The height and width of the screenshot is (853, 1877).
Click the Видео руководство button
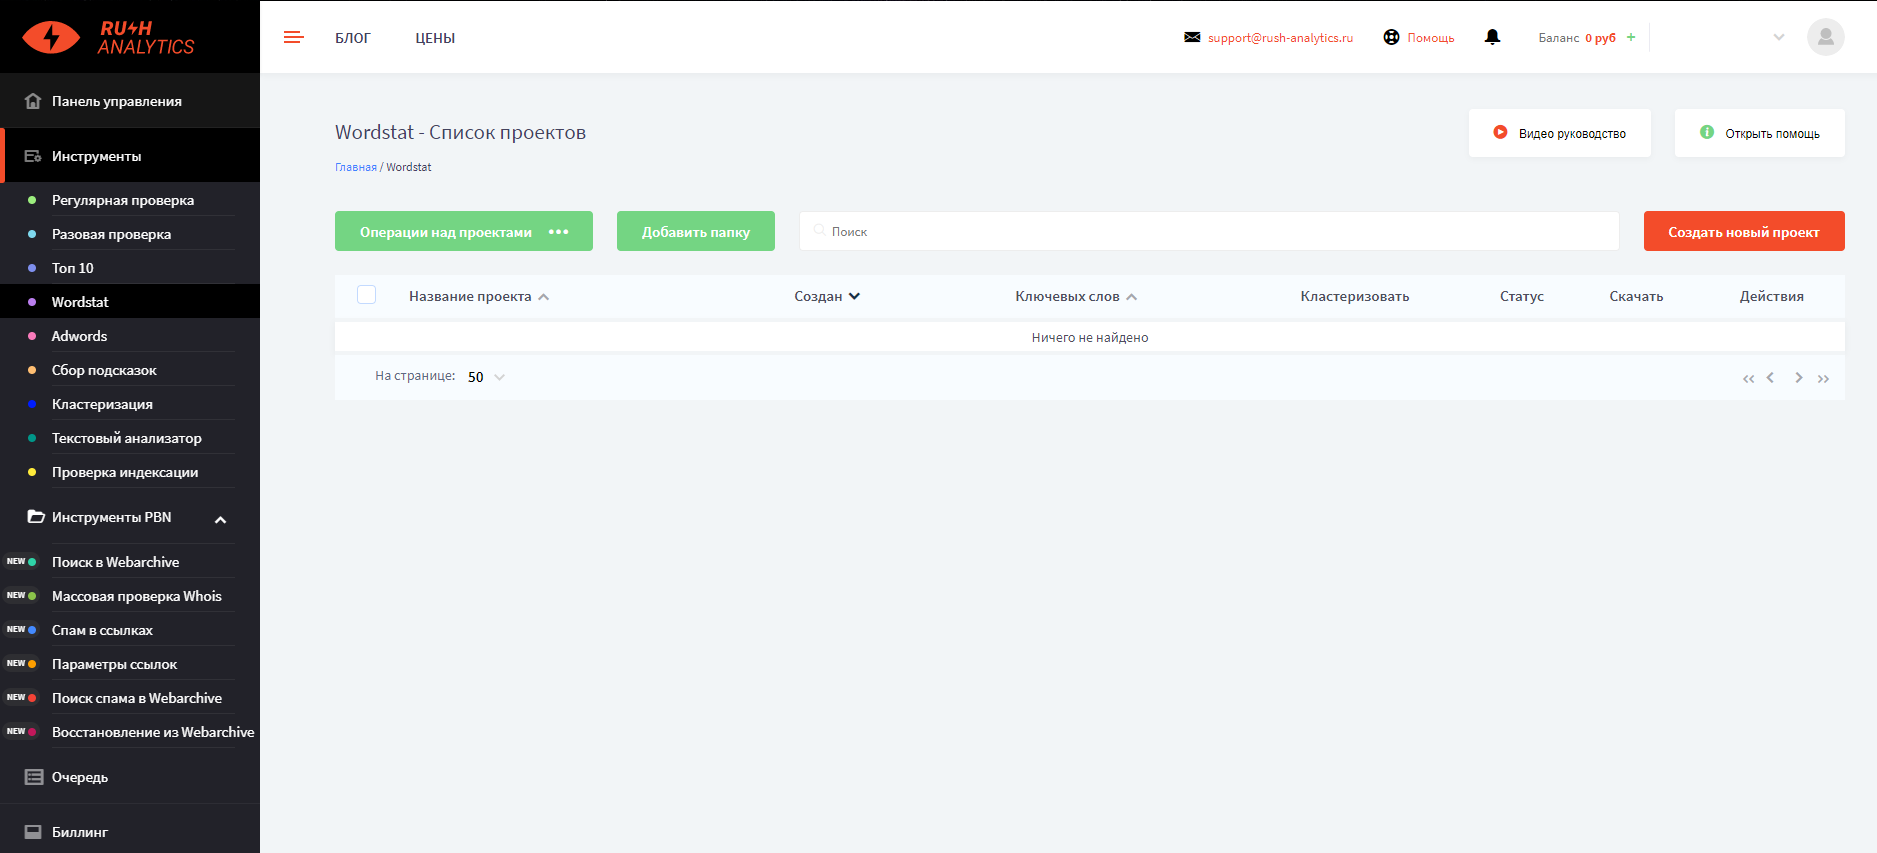click(1559, 133)
